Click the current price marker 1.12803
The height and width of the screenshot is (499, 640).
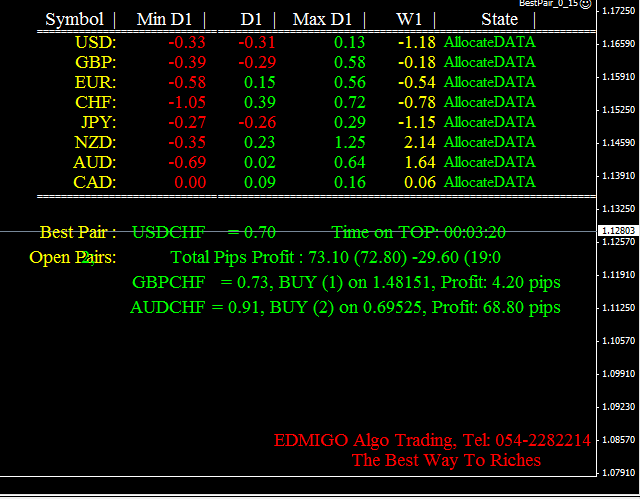(x=618, y=231)
